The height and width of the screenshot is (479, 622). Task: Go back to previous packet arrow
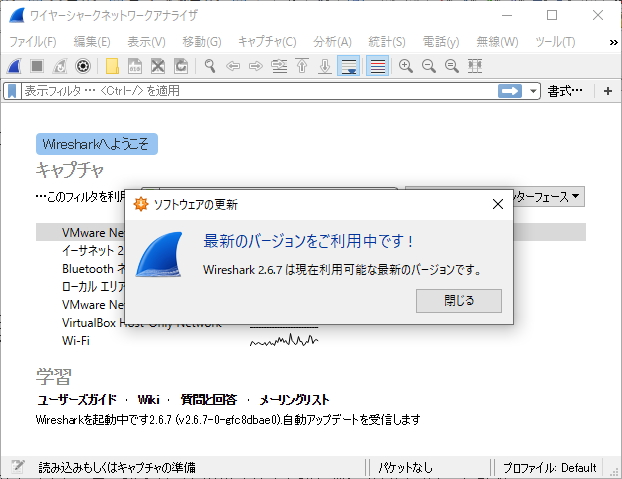pyautogui.click(x=233, y=66)
